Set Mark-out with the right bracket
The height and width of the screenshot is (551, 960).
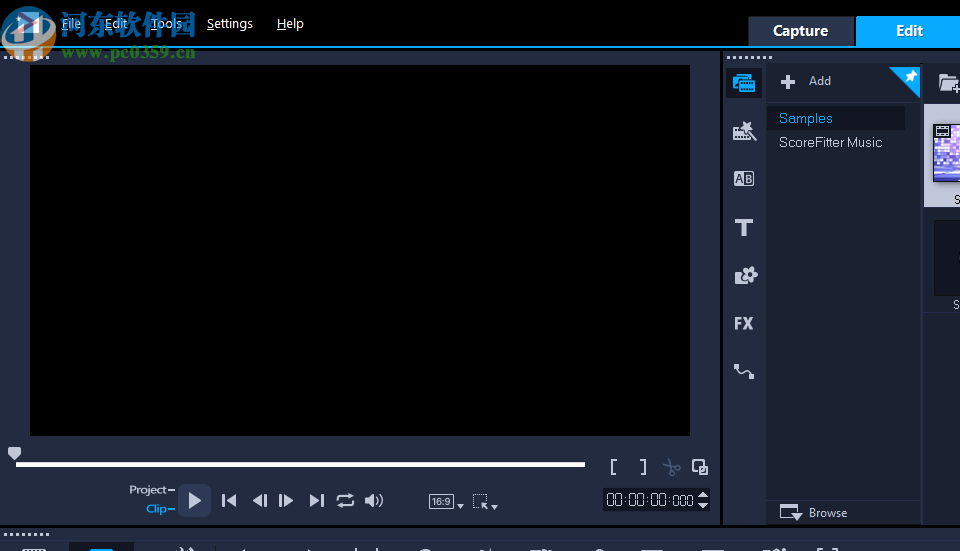click(643, 467)
